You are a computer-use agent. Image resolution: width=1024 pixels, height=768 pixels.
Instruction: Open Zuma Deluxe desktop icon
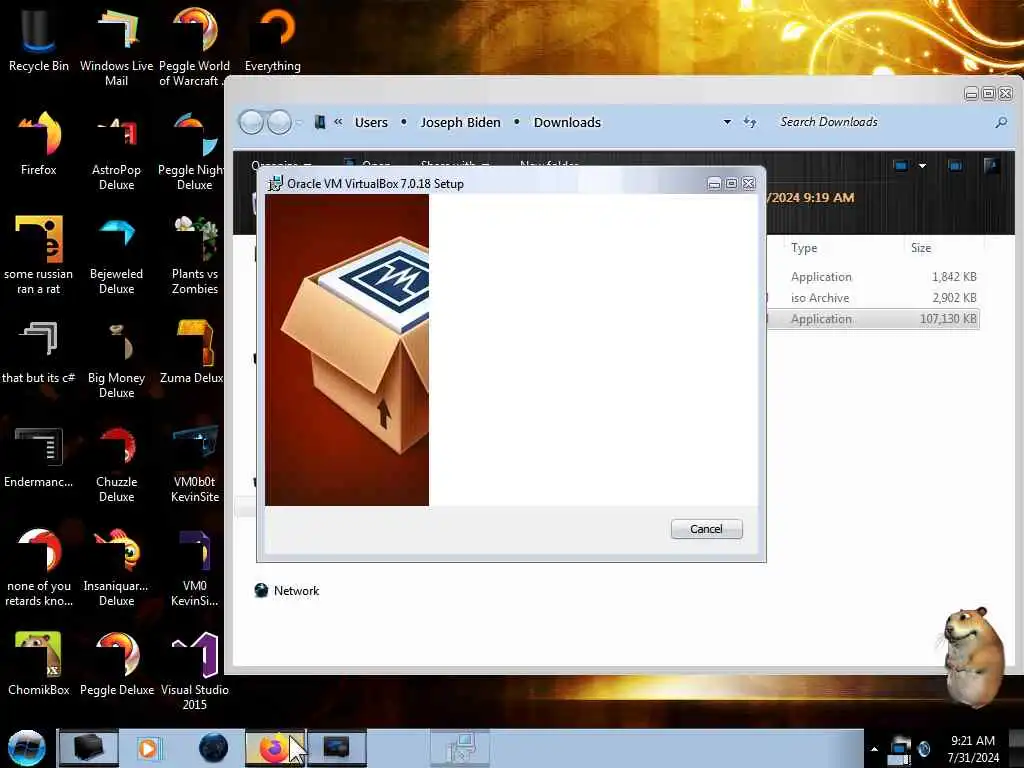tap(192, 353)
